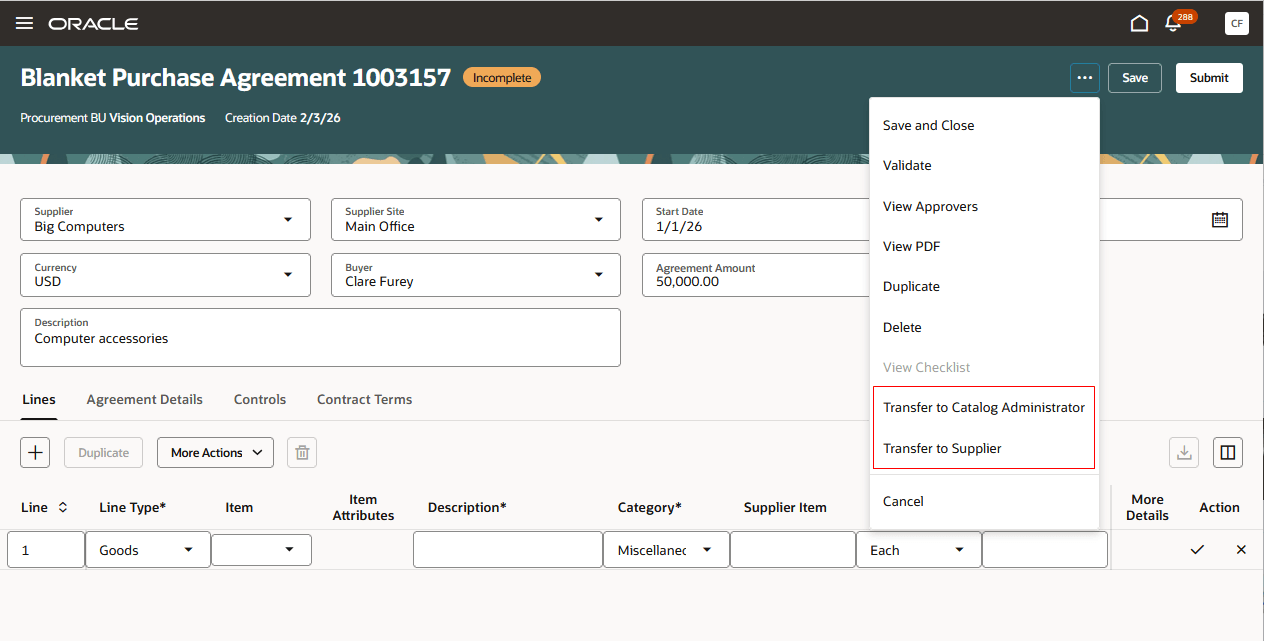1264x641 pixels.
Task: Edit the Description field text
Action: [320, 338]
